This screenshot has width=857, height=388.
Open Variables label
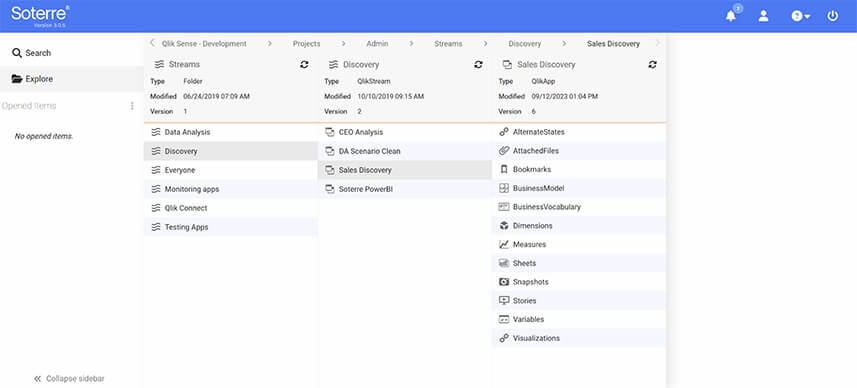pyautogui.click(x=528, y=319)
